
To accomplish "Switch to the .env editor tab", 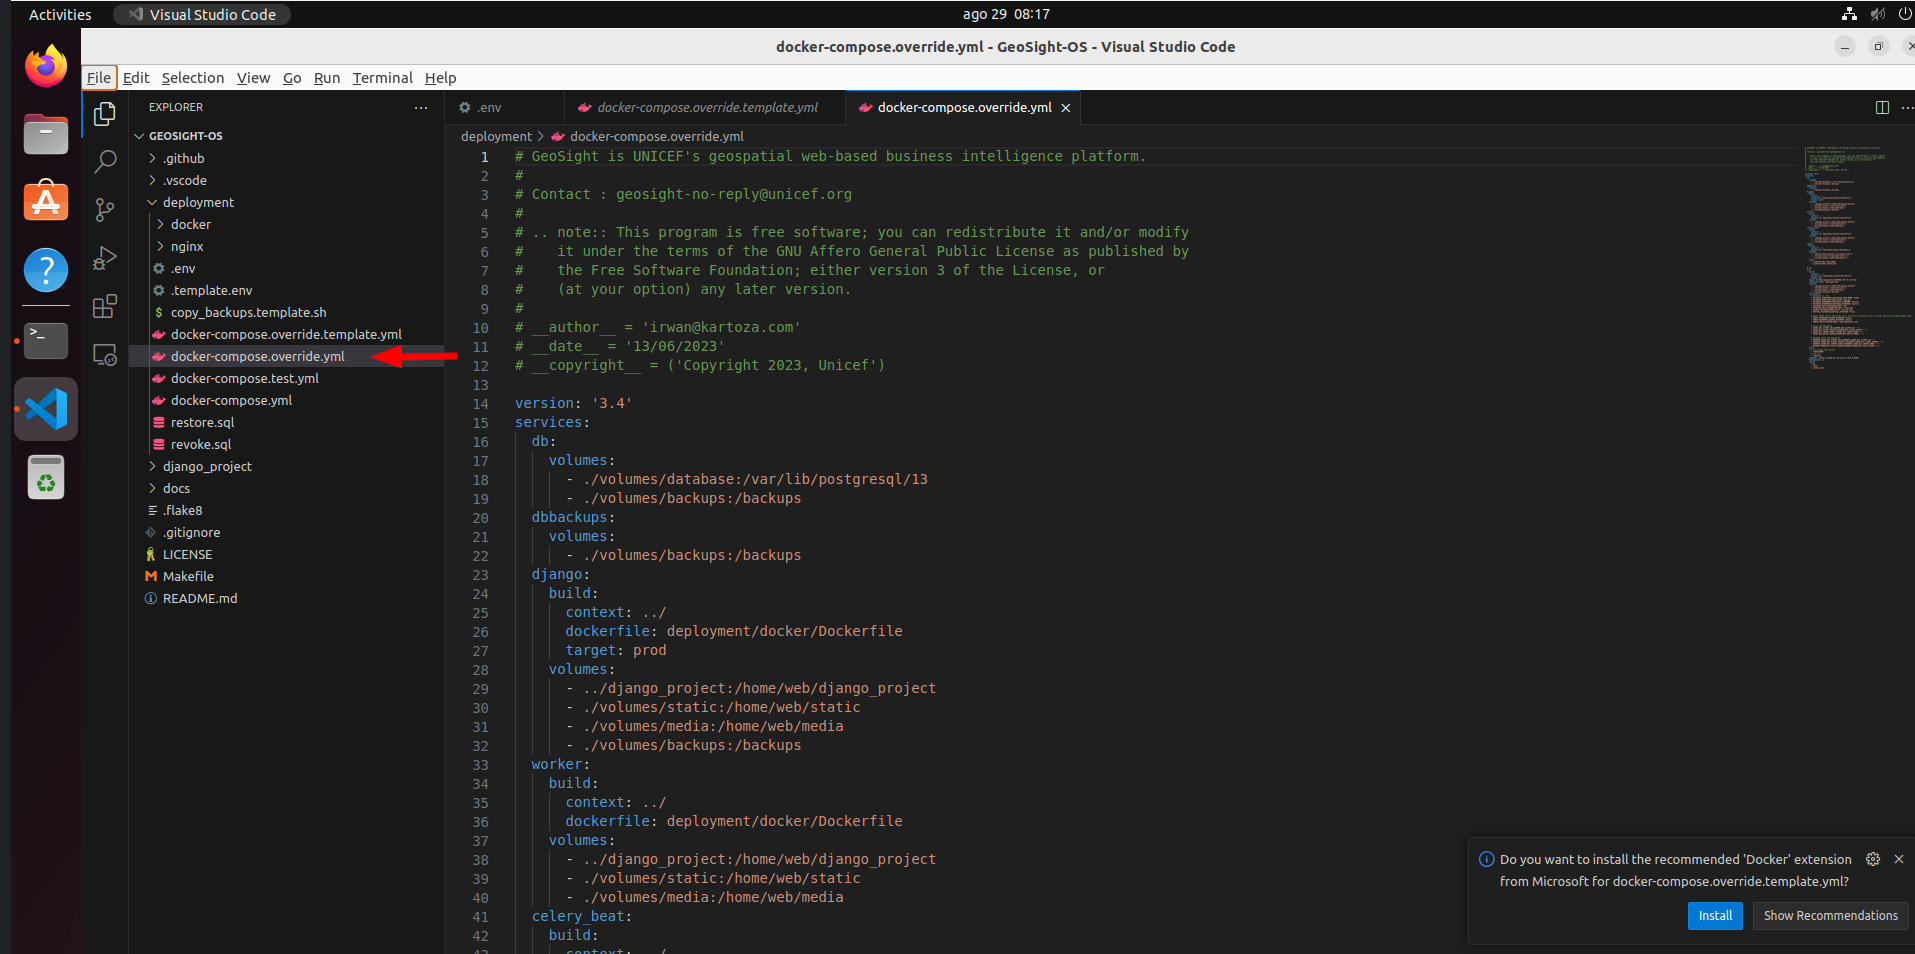I will [x=504, y=108].
